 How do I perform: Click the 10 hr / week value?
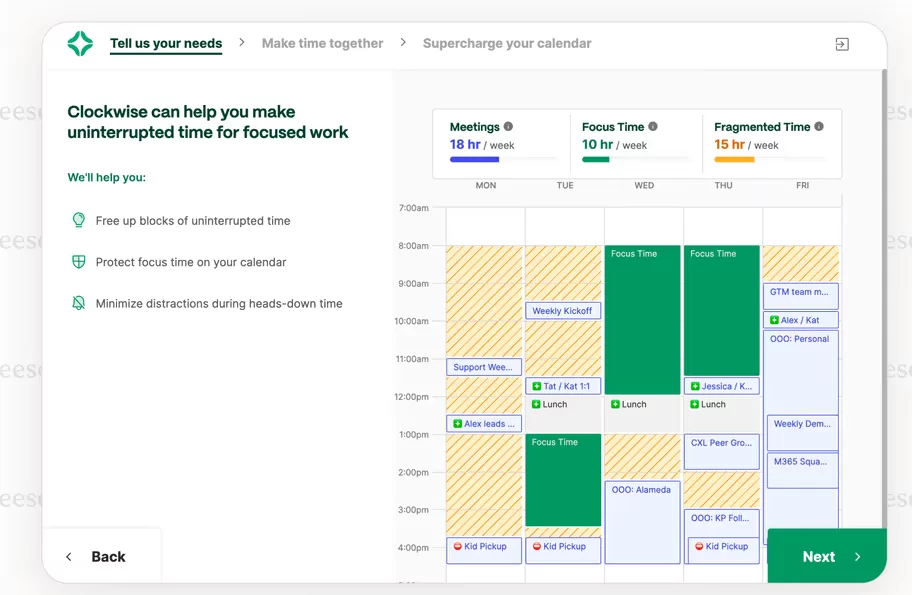614,144
